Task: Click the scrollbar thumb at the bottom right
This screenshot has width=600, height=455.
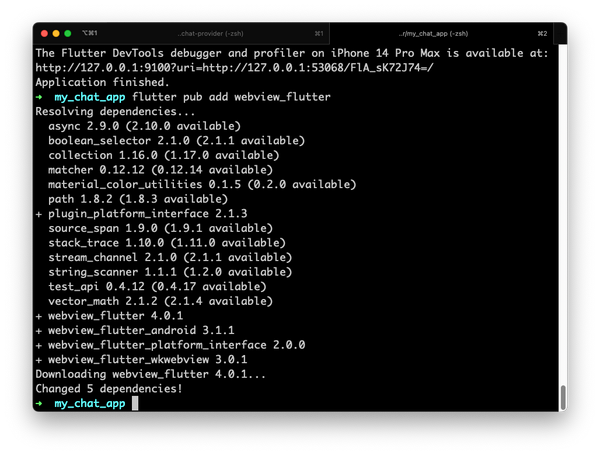Action: (563, 398)
